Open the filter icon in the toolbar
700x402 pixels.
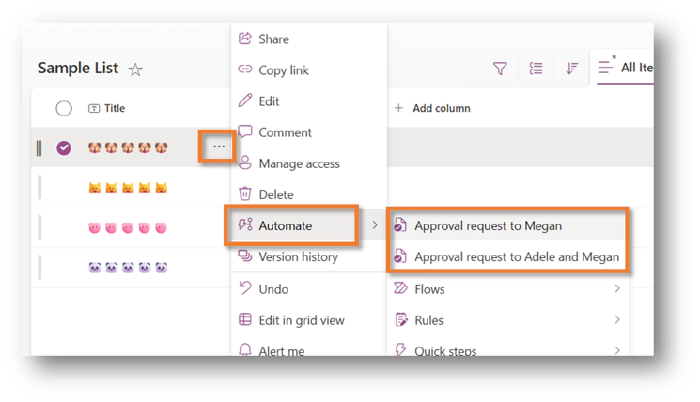tap(499, 68)
